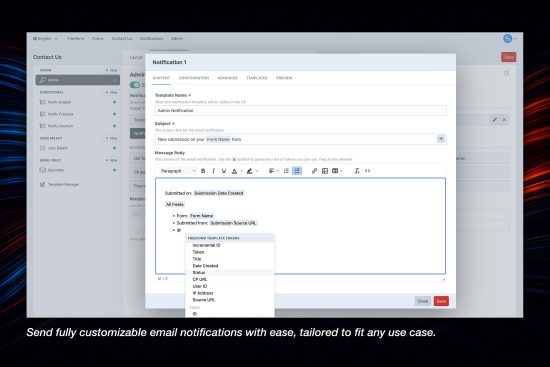Insert a link in message body
Viewport: 550px width, 367px height.
[x=314, y=171]
